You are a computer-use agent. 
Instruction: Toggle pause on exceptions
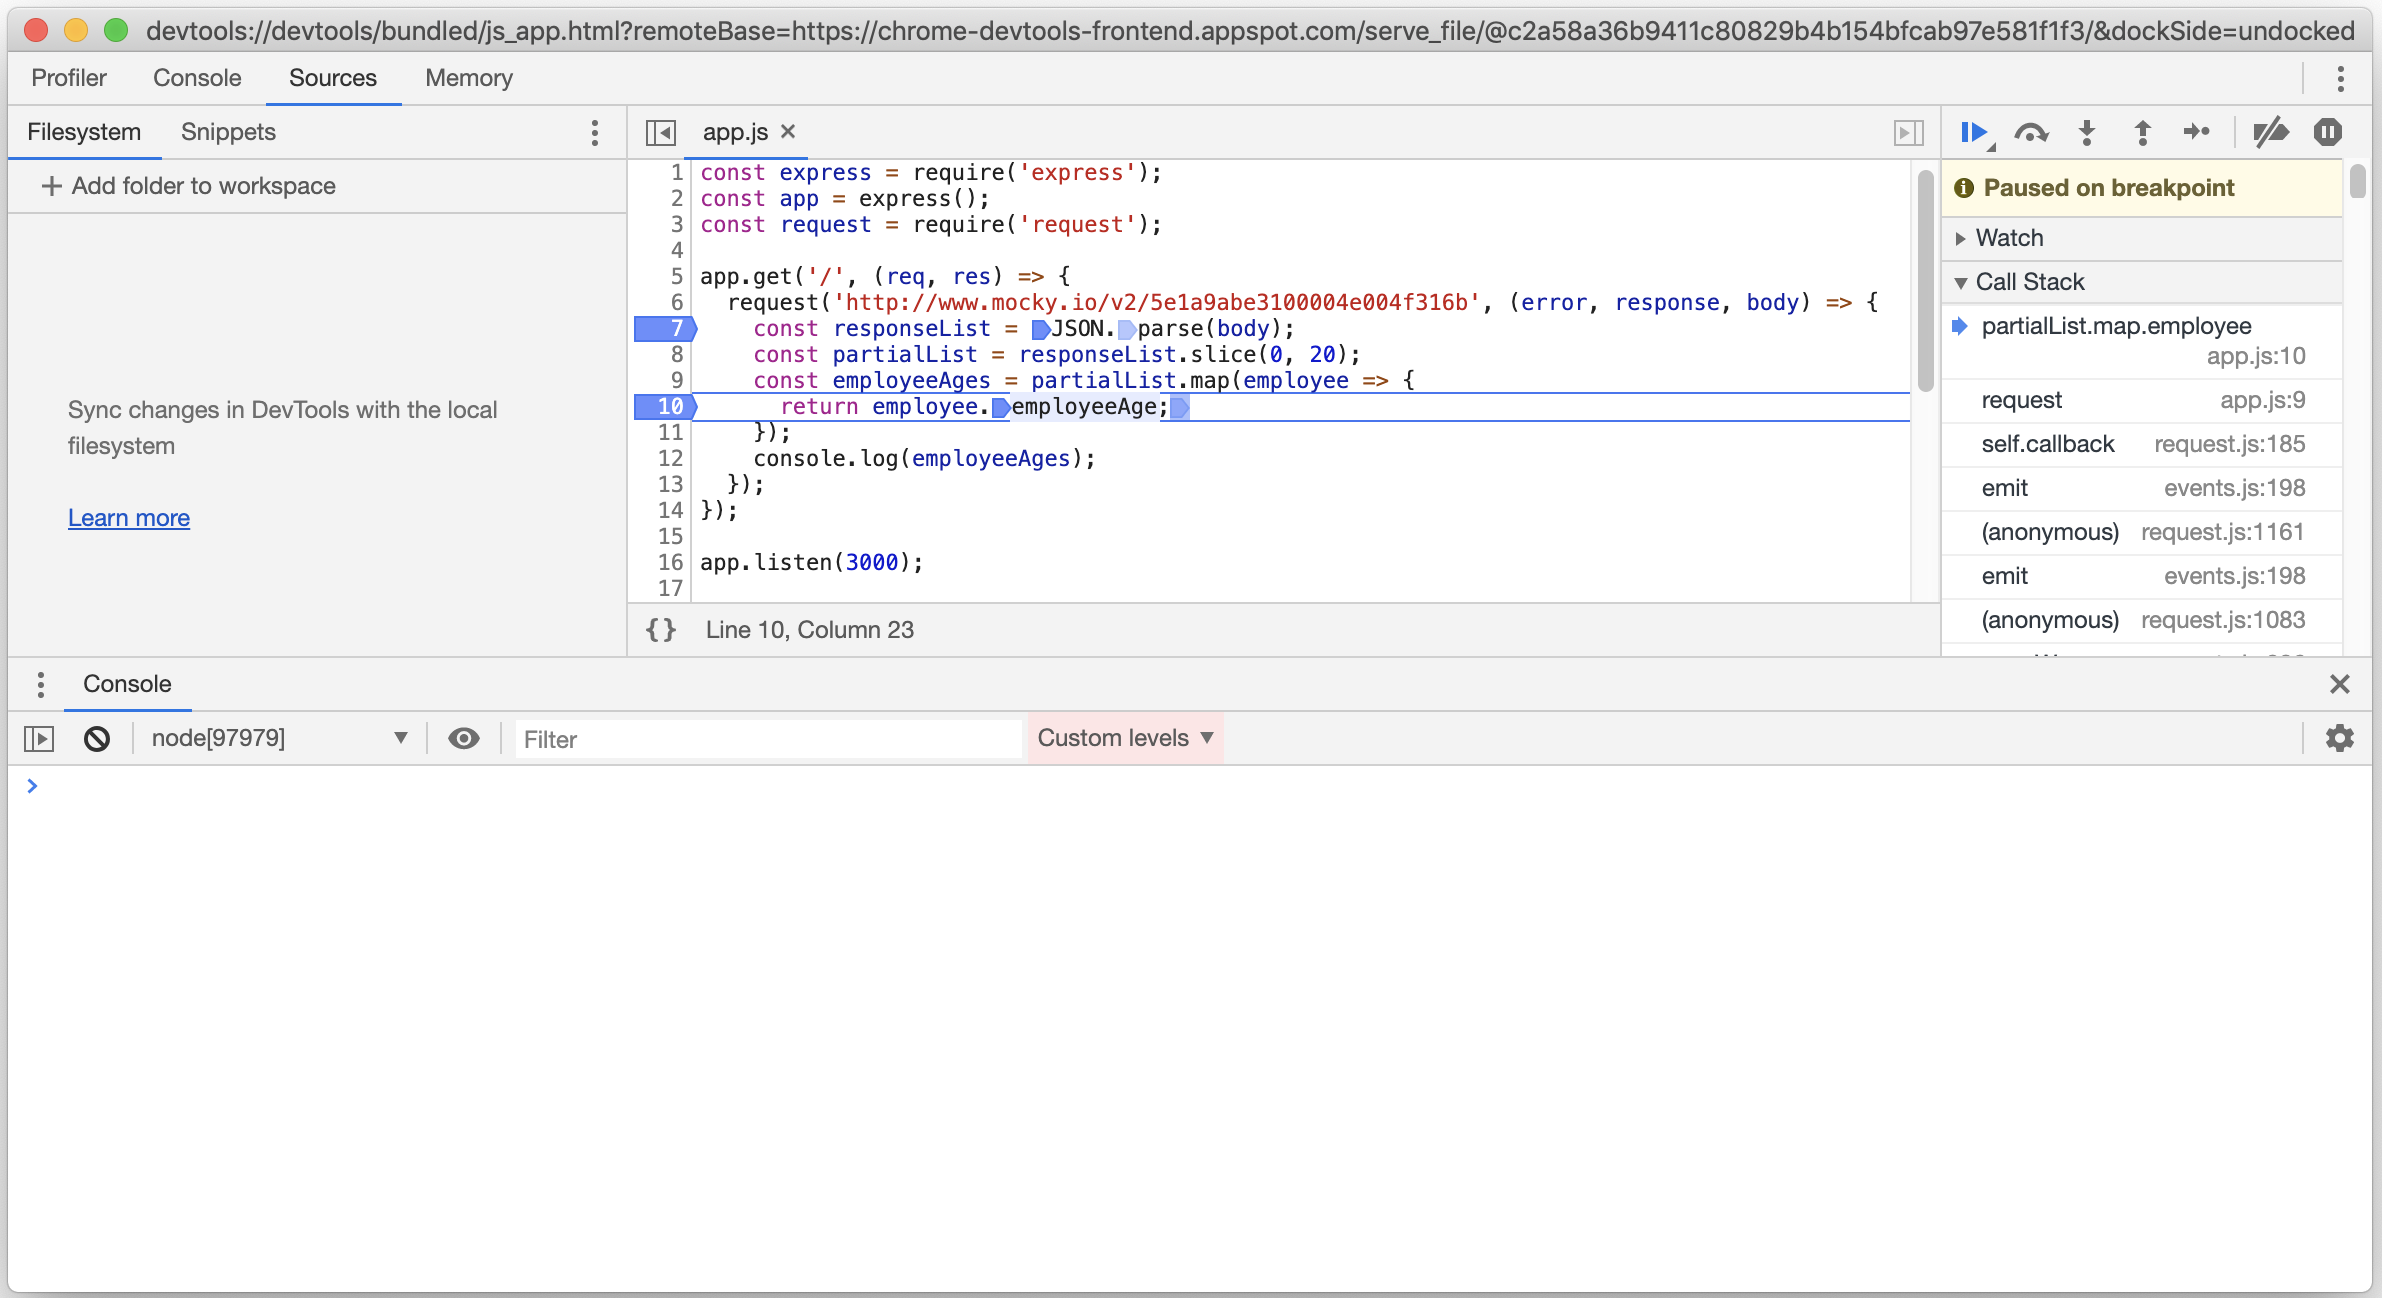(x=2328, y=133)
